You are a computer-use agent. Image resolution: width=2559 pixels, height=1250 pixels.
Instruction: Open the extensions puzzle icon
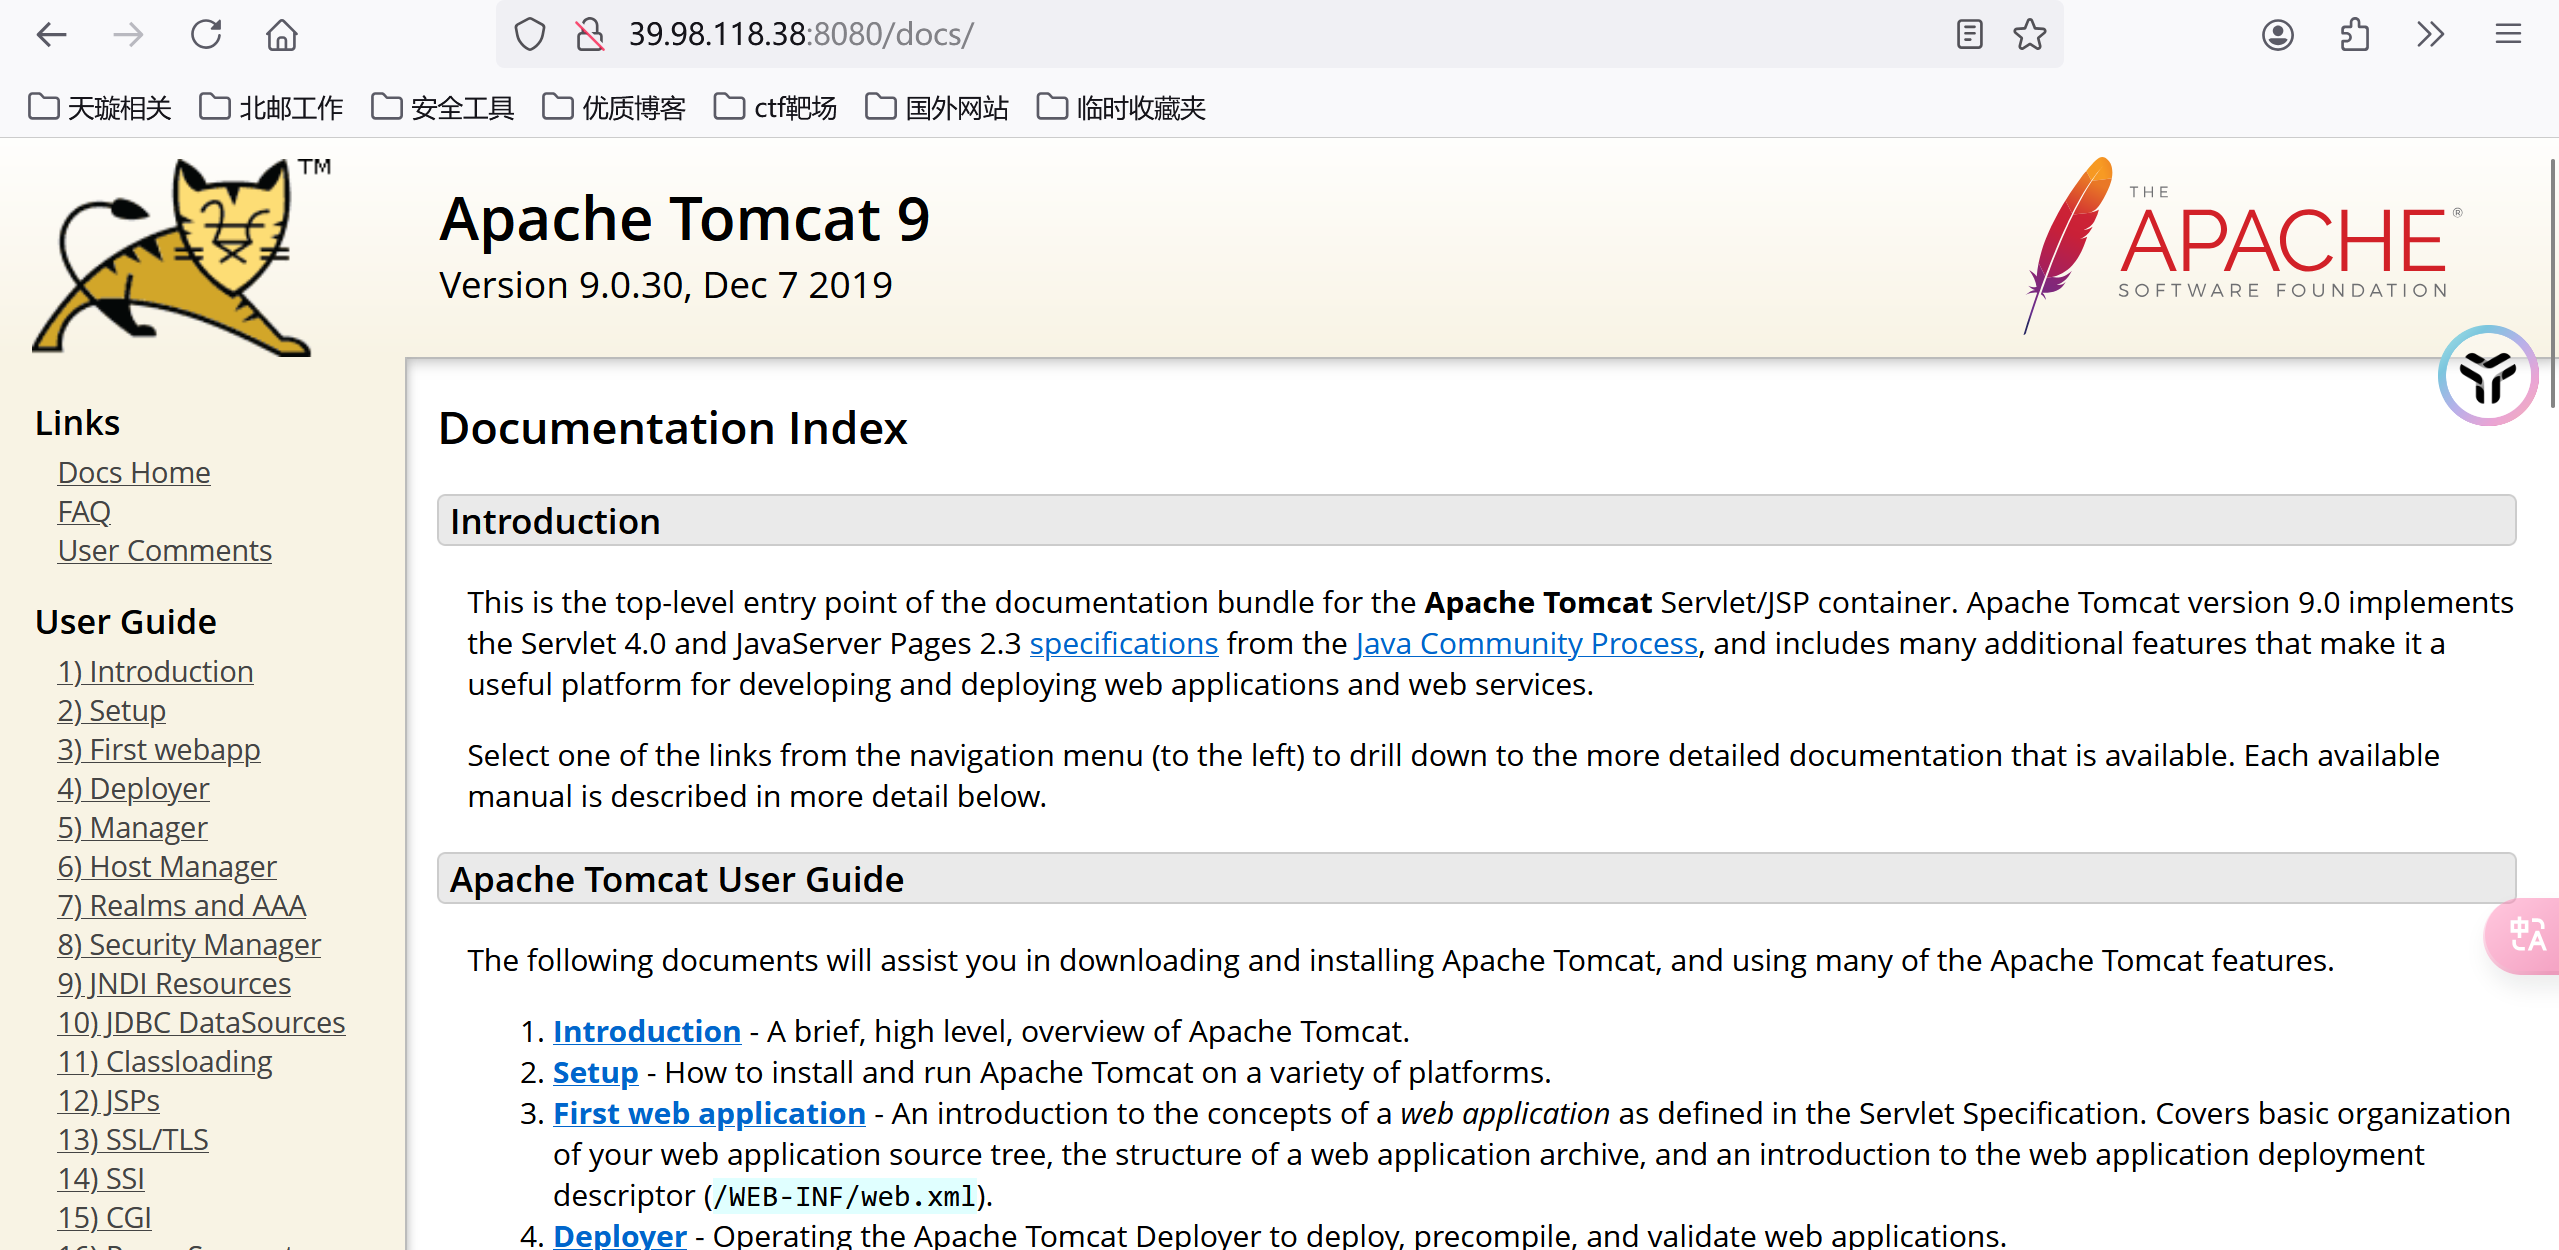tap(2355, 35)
